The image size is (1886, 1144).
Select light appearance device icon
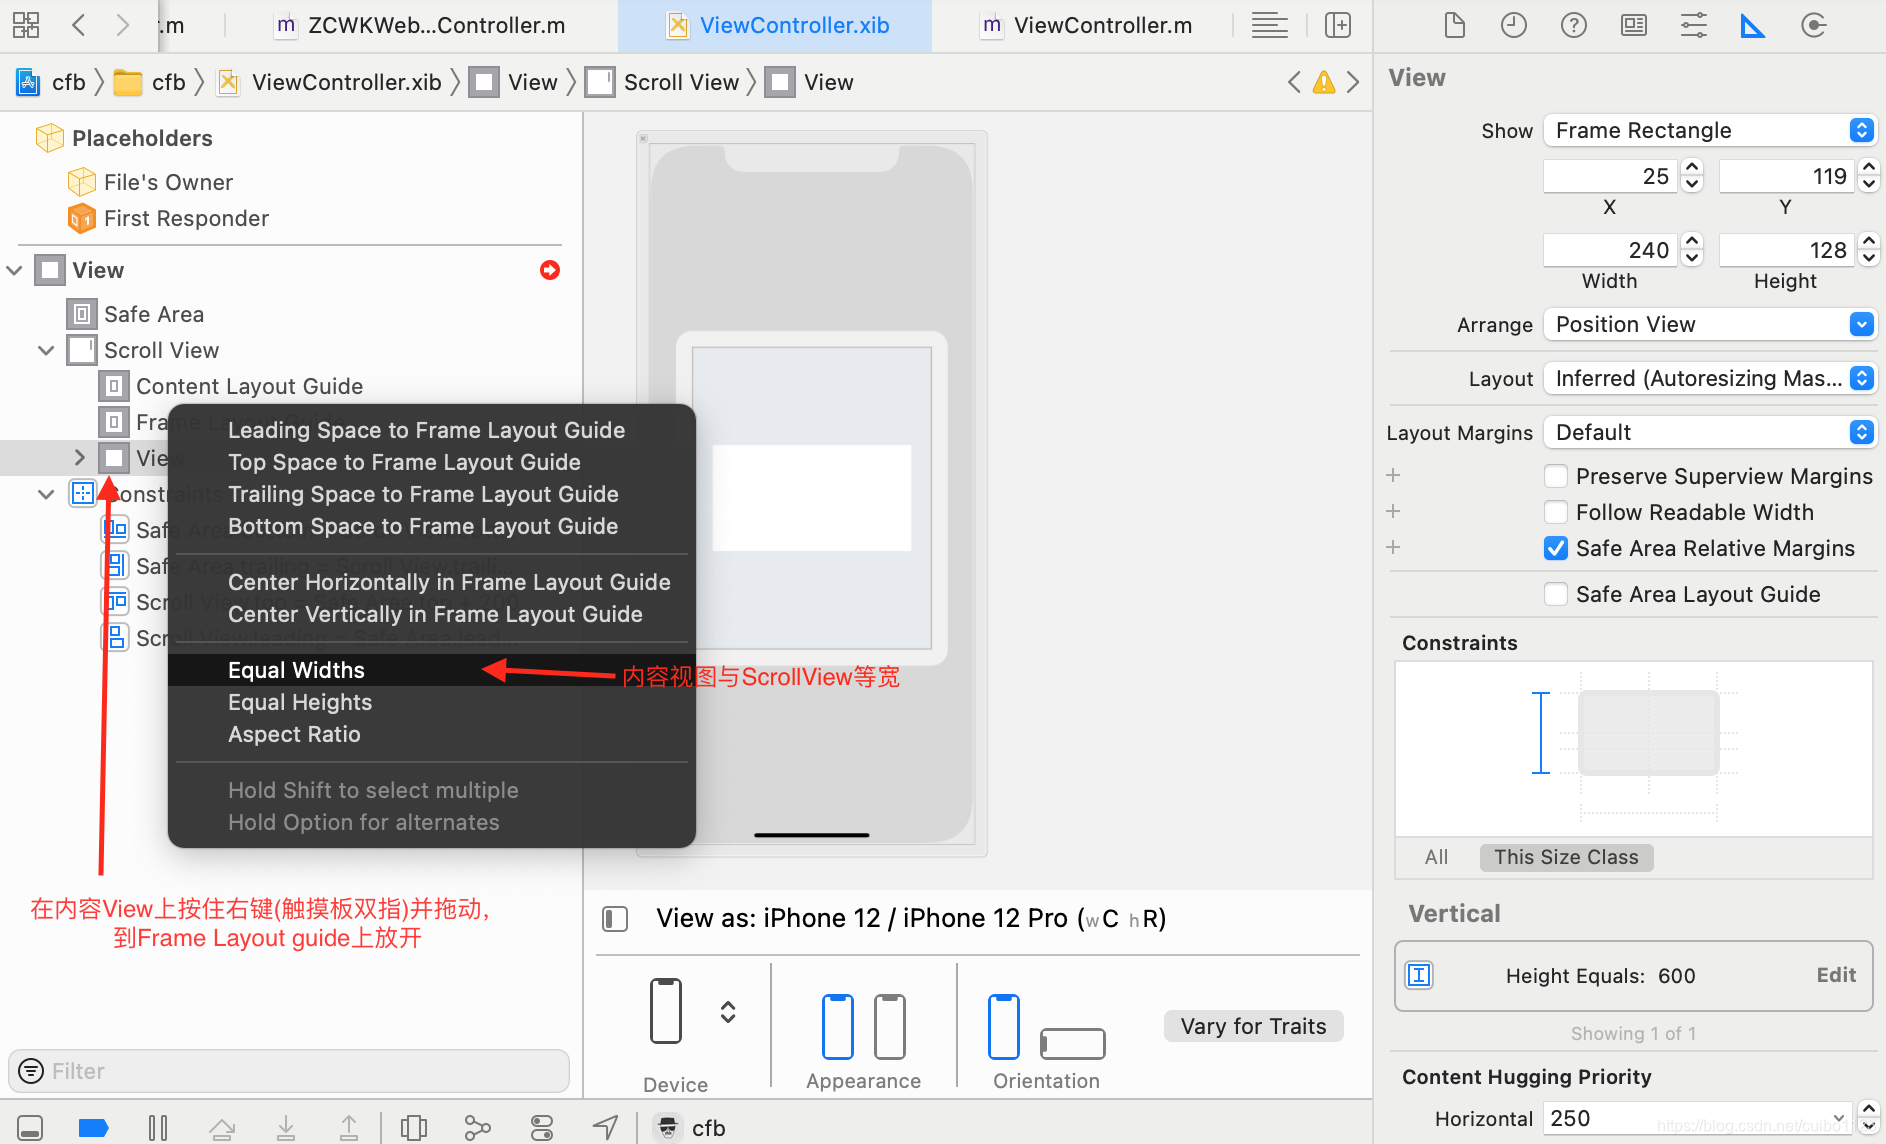pos(838,1026)
